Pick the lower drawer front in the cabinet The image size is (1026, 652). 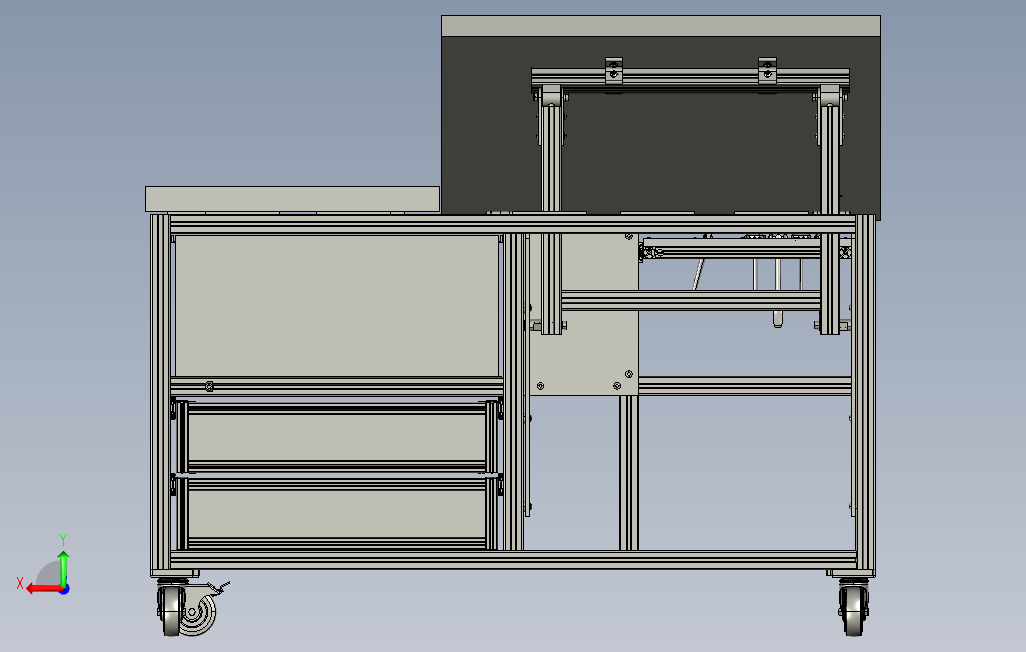point(337,513)
